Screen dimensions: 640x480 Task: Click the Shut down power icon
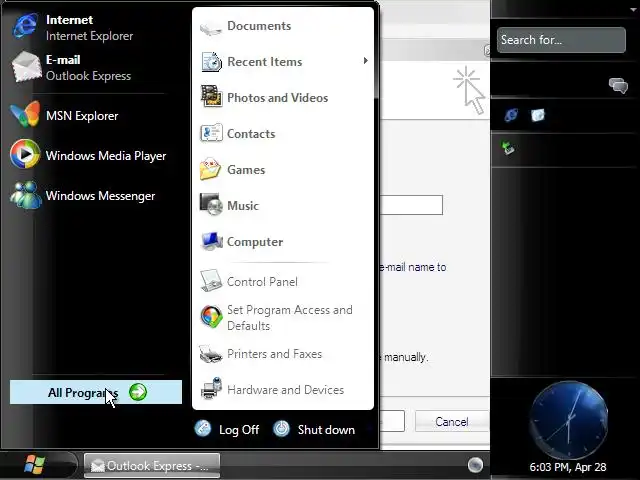point(281,429)
